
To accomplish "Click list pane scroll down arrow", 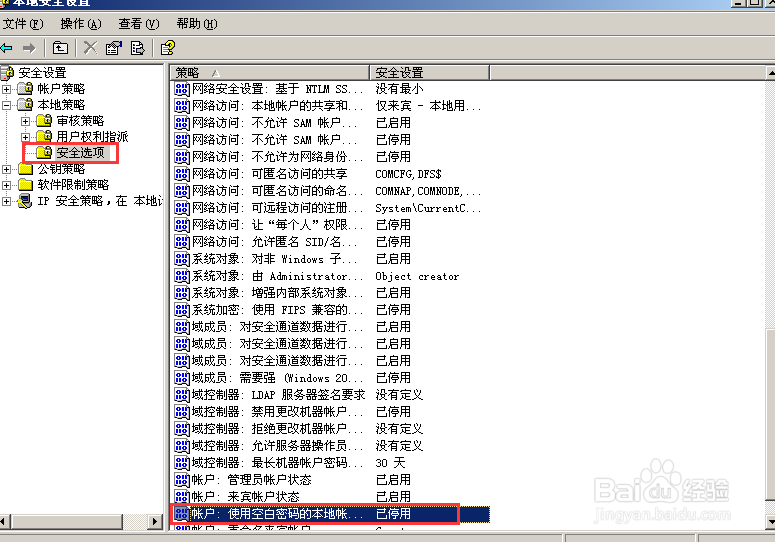I will point(770,521).
